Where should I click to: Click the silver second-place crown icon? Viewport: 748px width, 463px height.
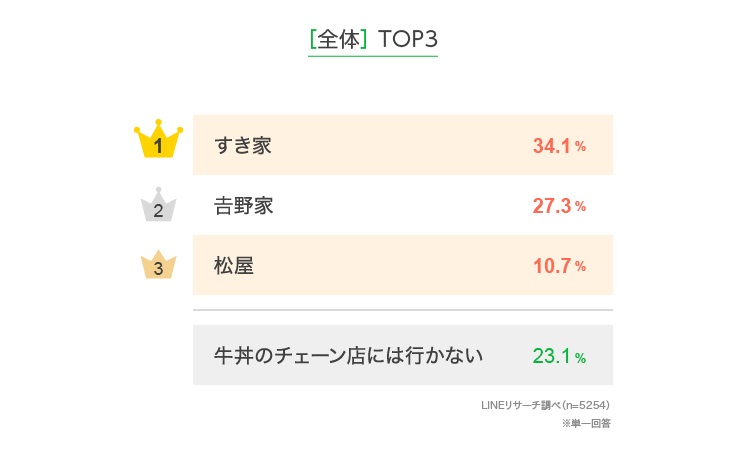(158, 206)
